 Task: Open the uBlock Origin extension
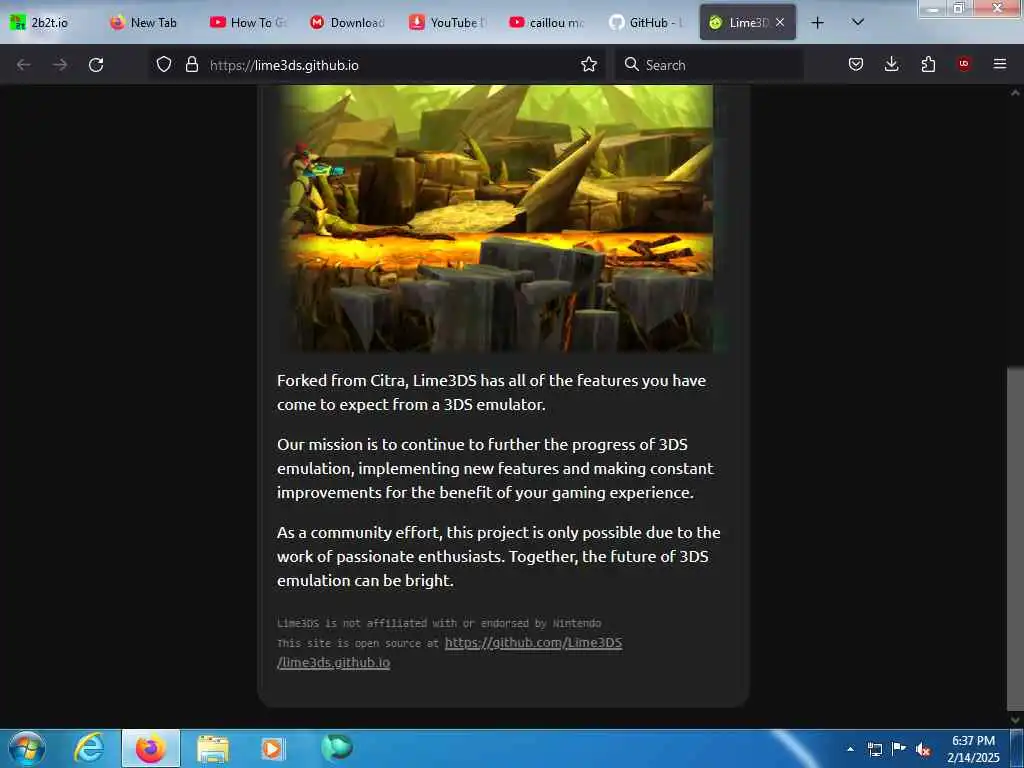[x=964, y=64]
